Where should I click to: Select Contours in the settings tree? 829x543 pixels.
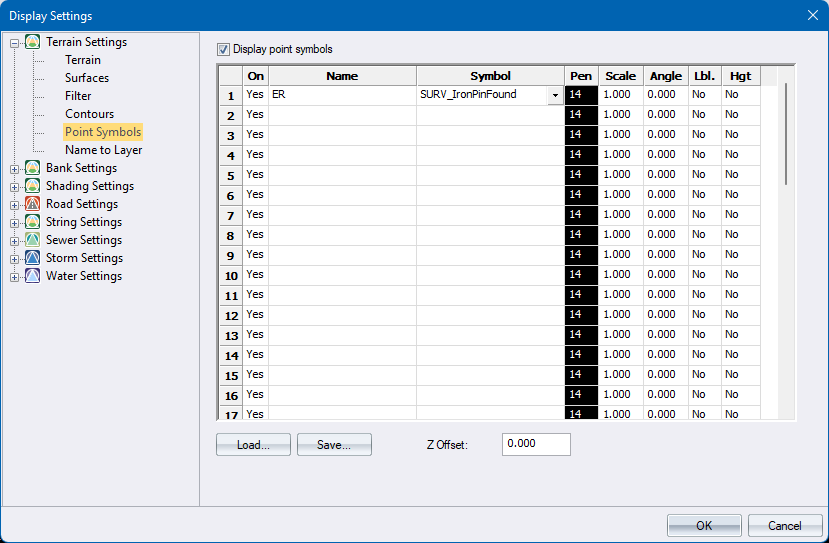(89, 114)
